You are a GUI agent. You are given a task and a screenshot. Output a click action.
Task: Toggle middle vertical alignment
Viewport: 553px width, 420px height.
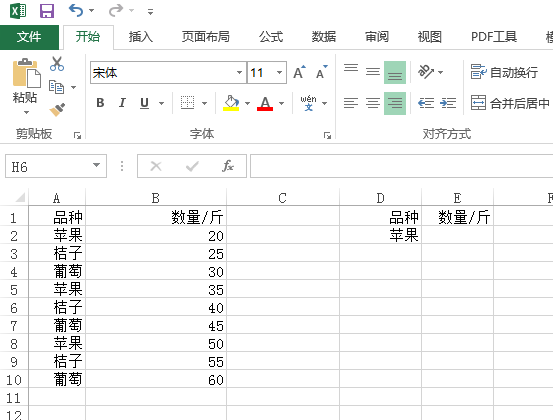(x=373, y=72)
